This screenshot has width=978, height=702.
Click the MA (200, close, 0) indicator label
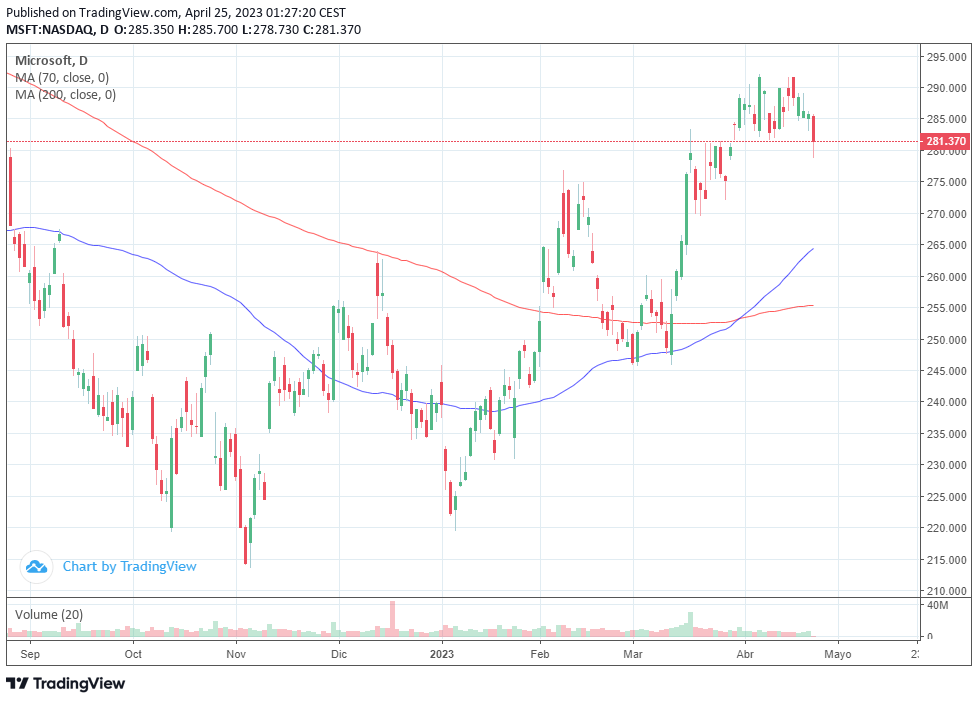[x=65, y=95]
